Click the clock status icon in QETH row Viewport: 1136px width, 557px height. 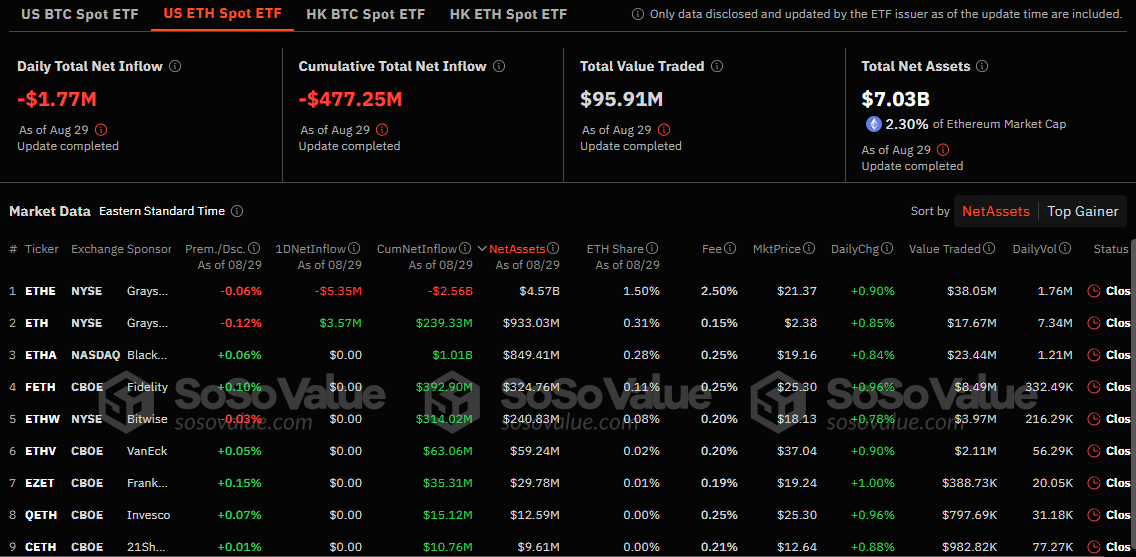point(1094,515)
